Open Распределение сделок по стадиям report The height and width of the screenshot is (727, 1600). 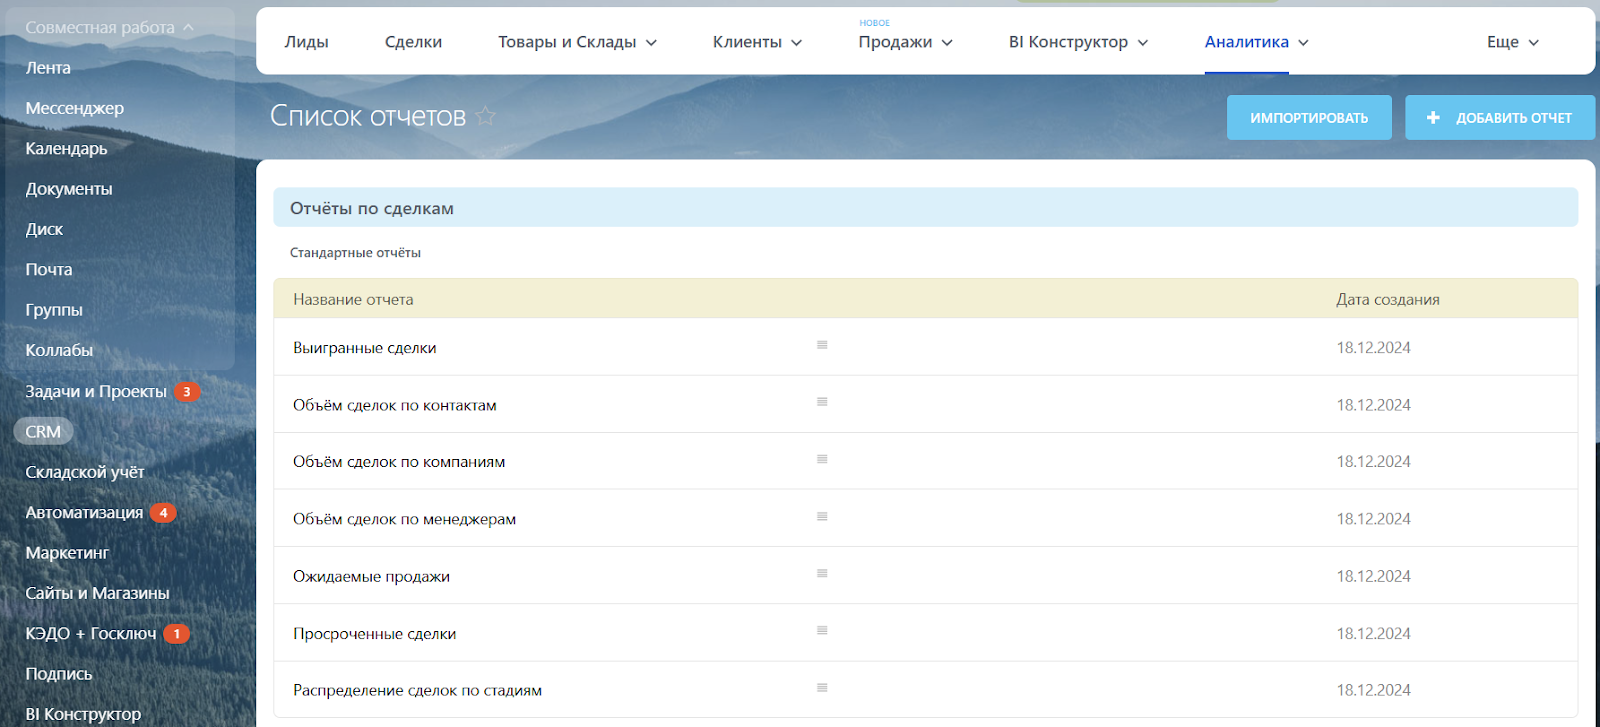(x=417, y=691)
